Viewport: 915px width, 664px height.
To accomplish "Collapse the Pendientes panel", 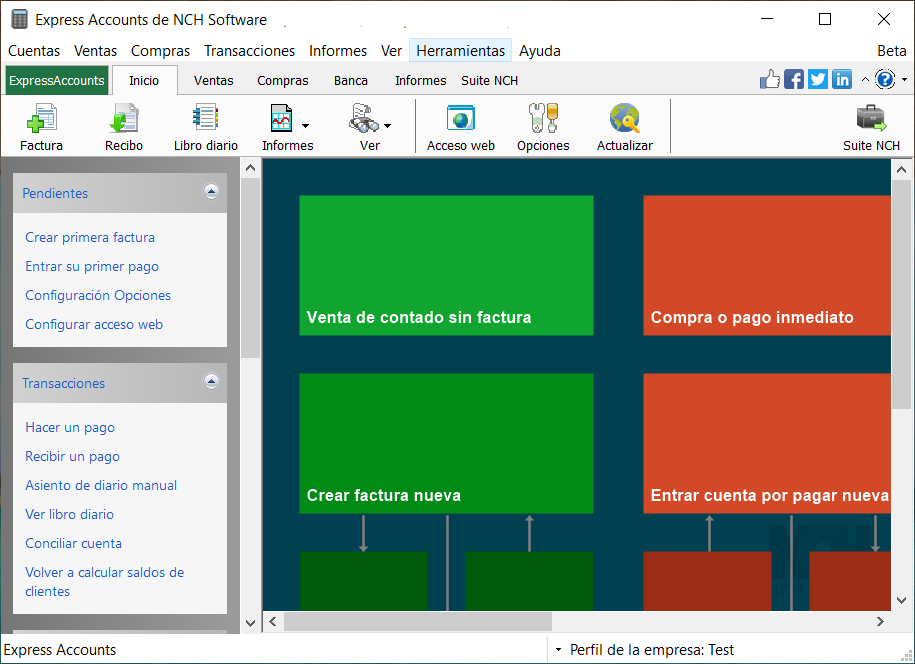I will pyautogui.click(x=211, y=191).
